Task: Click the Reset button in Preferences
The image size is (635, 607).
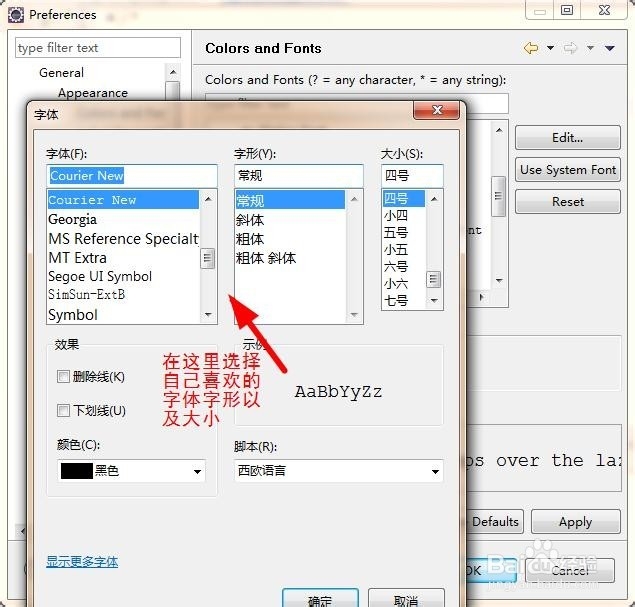Action: click(567, 202)
